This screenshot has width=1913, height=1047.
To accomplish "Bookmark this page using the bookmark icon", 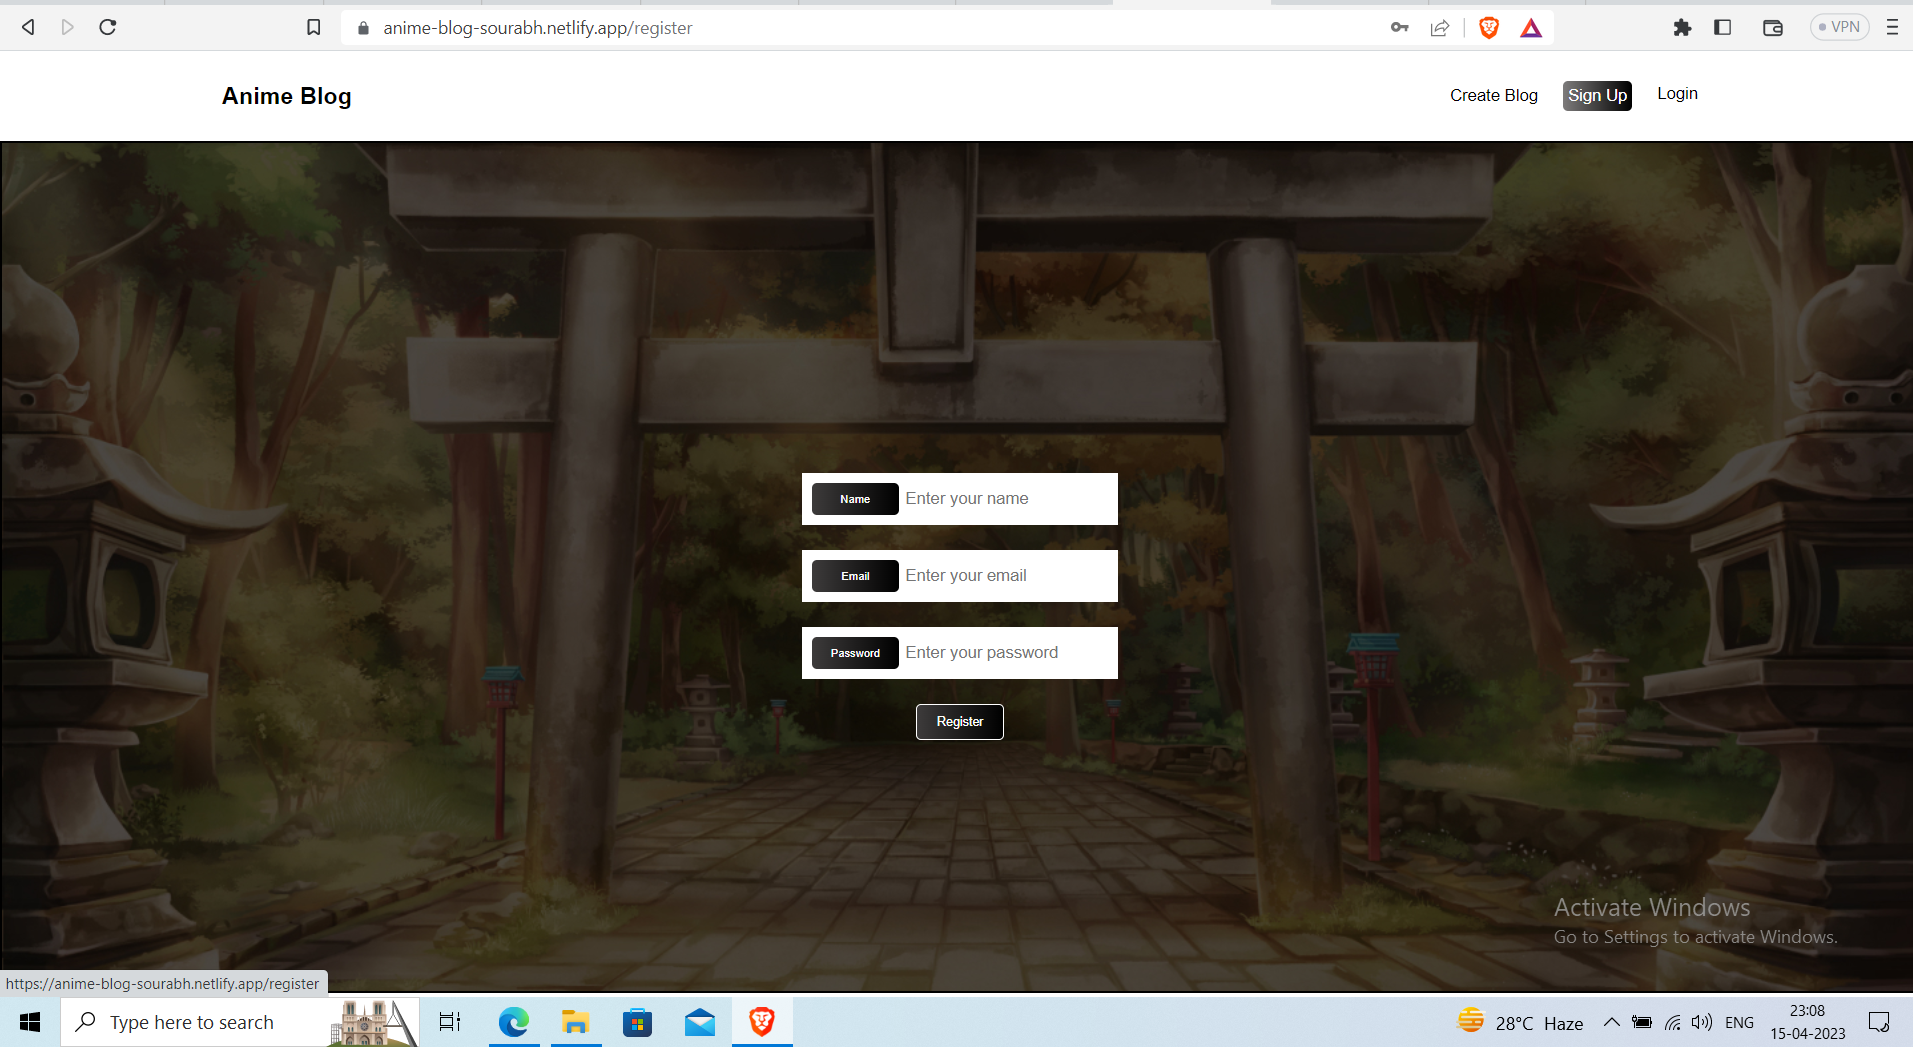I will click(313, 27).
